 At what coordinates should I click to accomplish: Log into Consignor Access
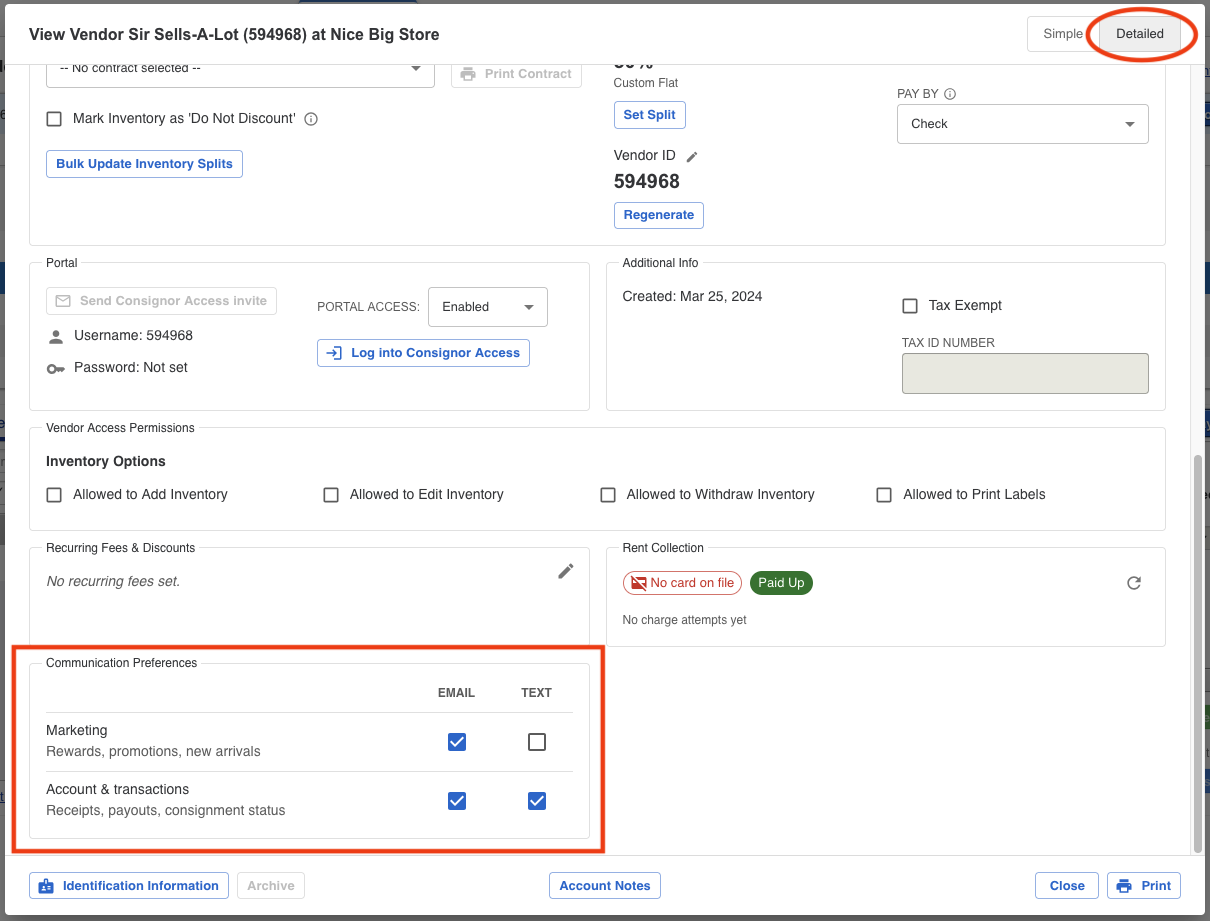click(x=423, y=353)
